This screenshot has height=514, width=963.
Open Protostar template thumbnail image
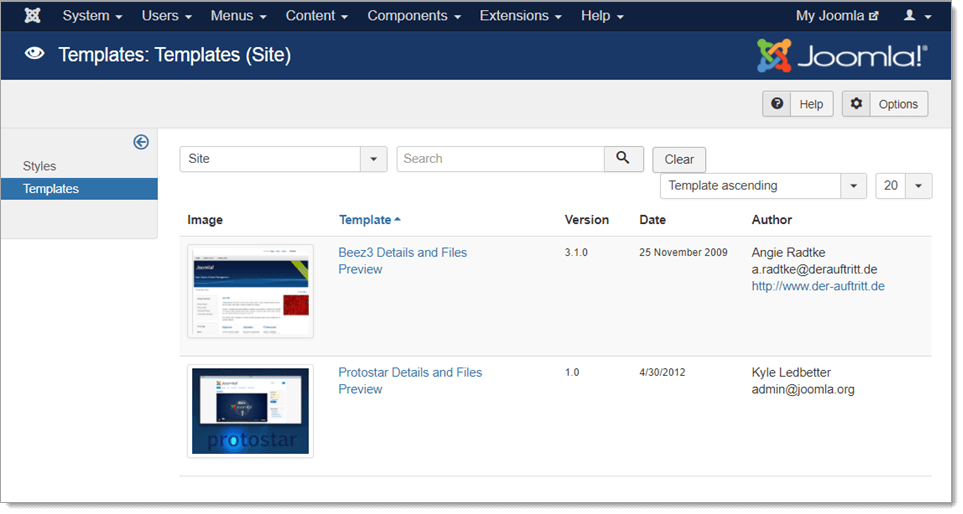pyautogui.click(x=251, y=411)
